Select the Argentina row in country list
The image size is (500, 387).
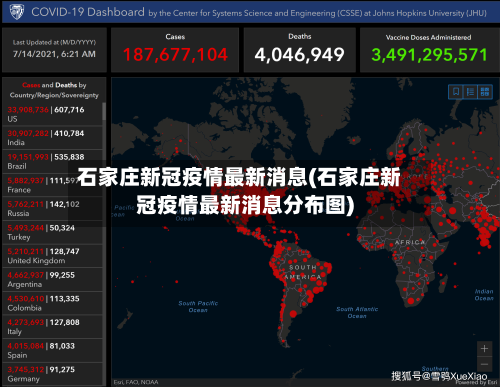[52, 280]
